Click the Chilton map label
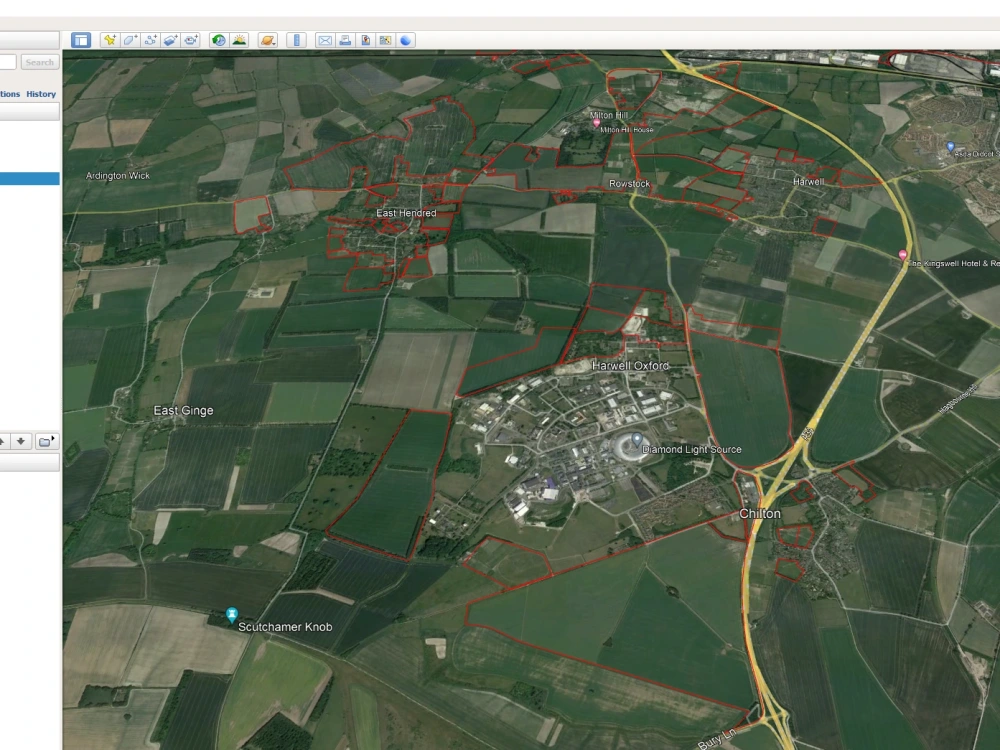 point(760,514)
